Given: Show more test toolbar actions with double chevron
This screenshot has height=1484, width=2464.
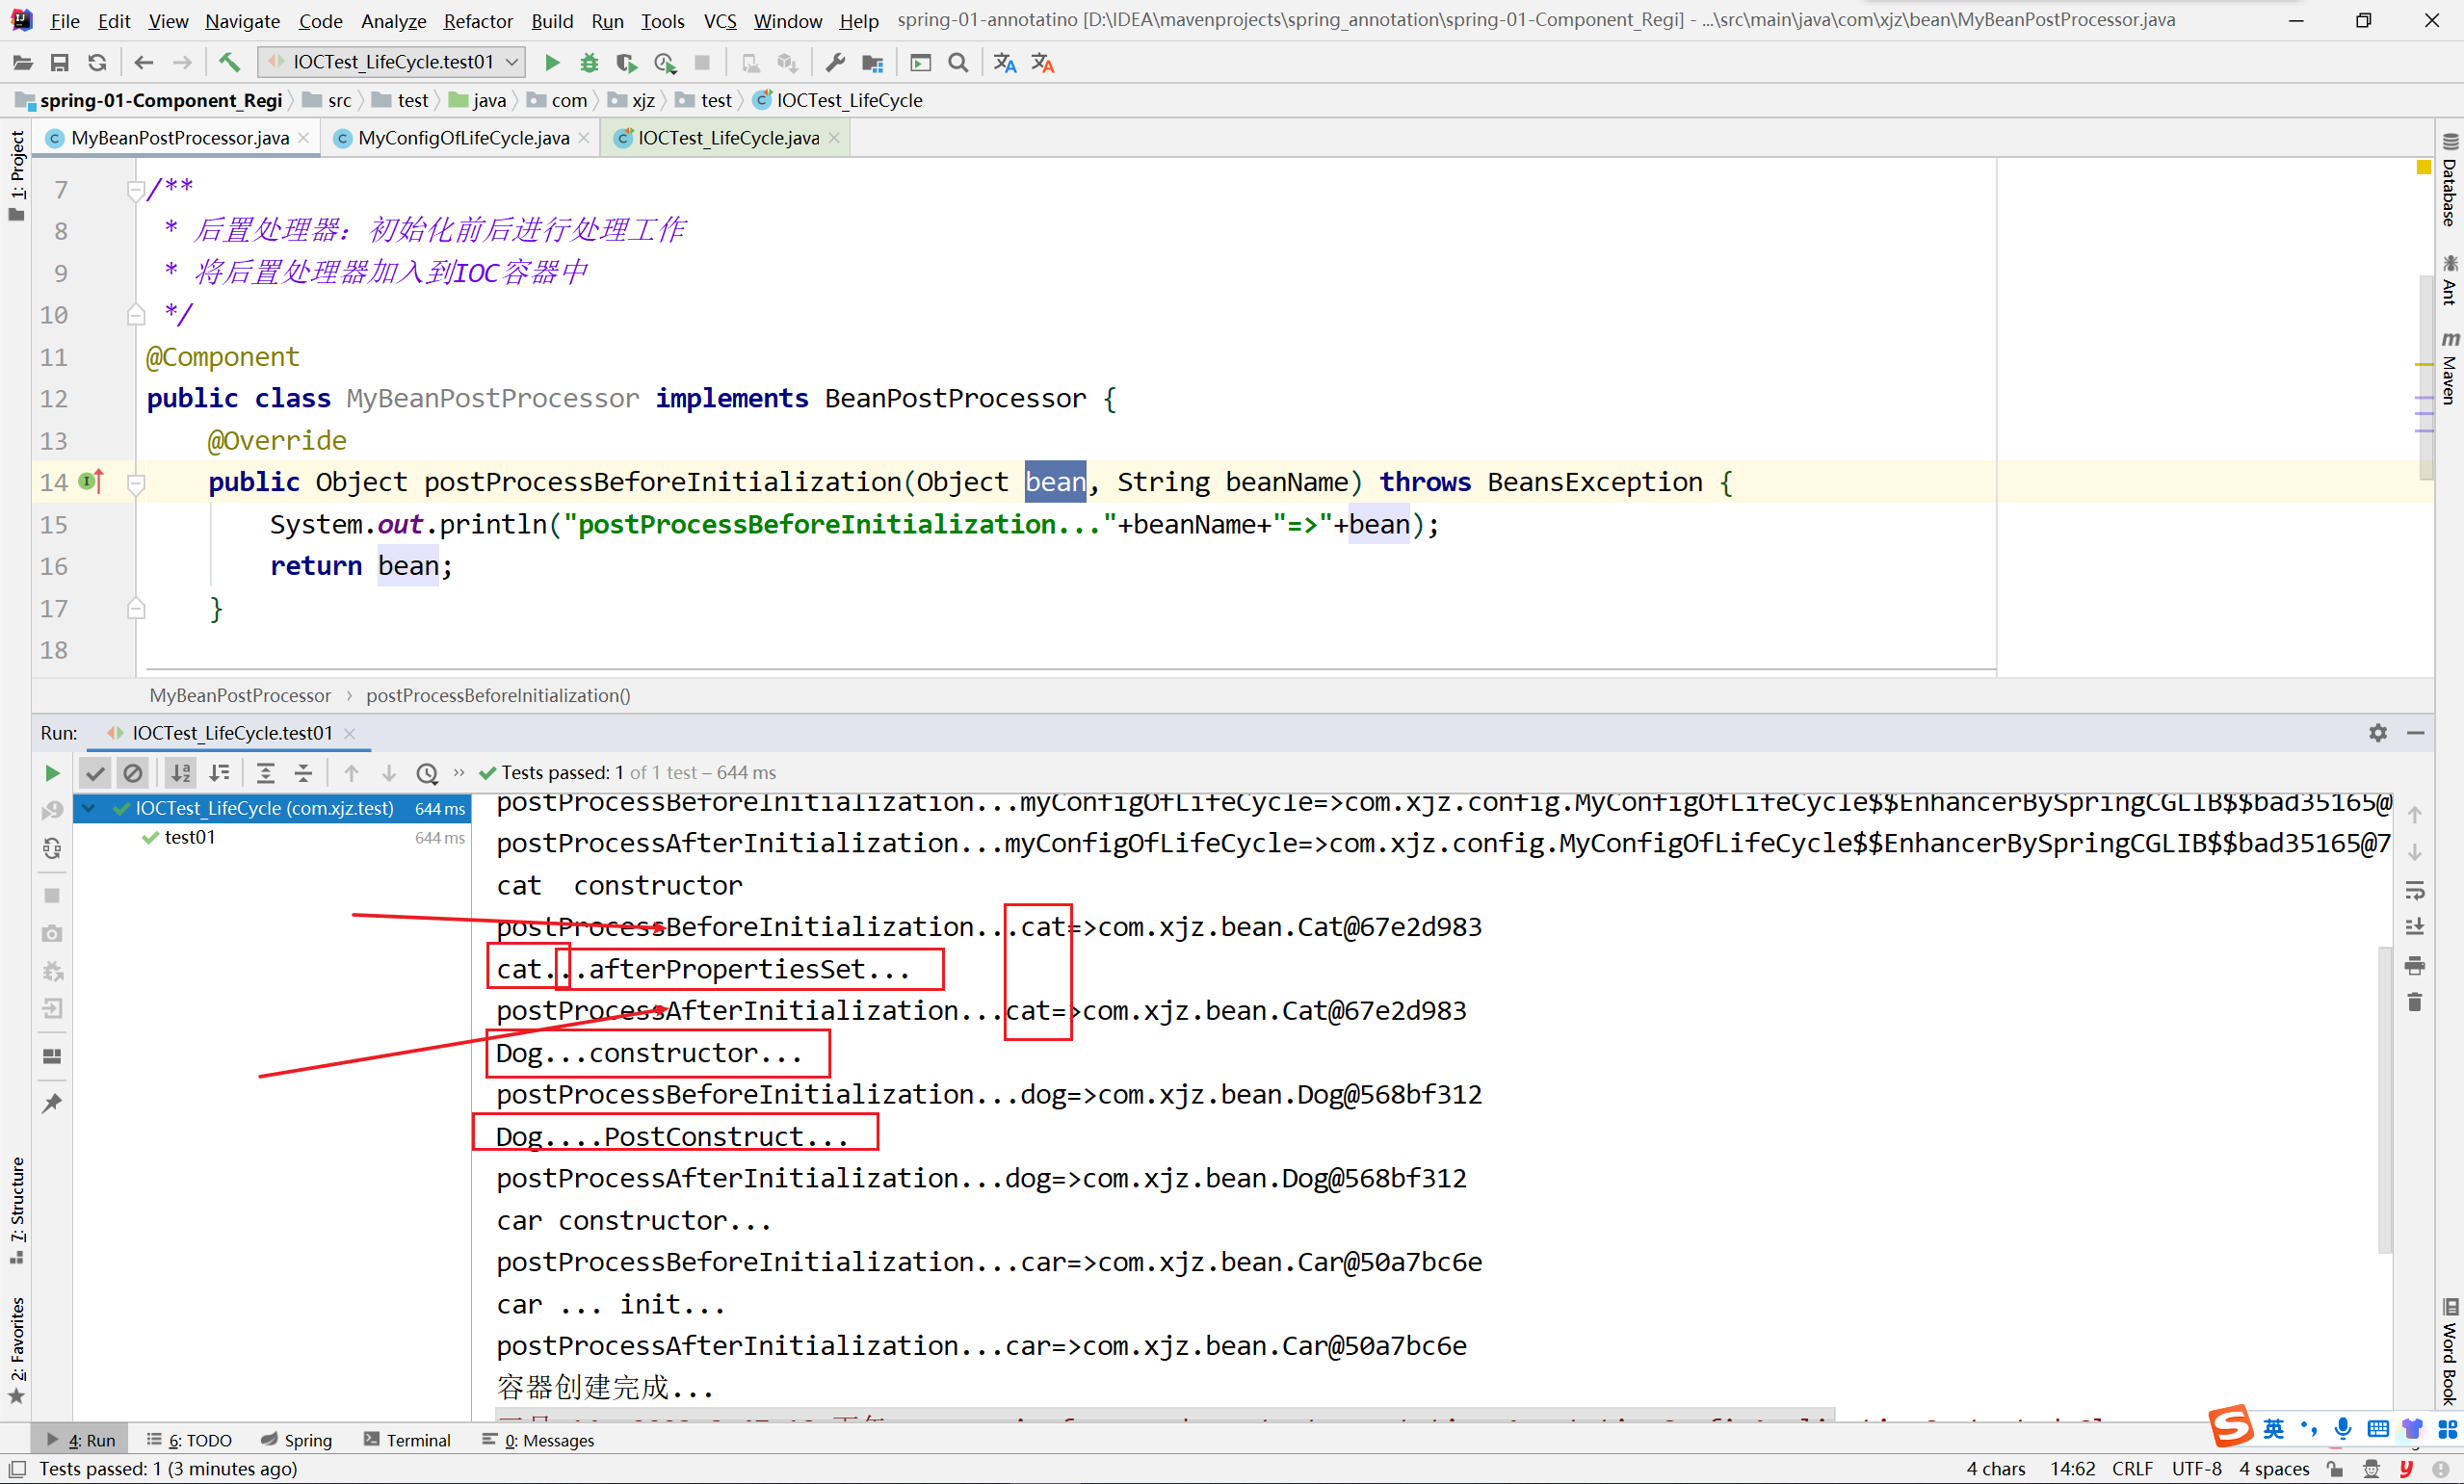Looking at the screenshot, I should 459,772.
